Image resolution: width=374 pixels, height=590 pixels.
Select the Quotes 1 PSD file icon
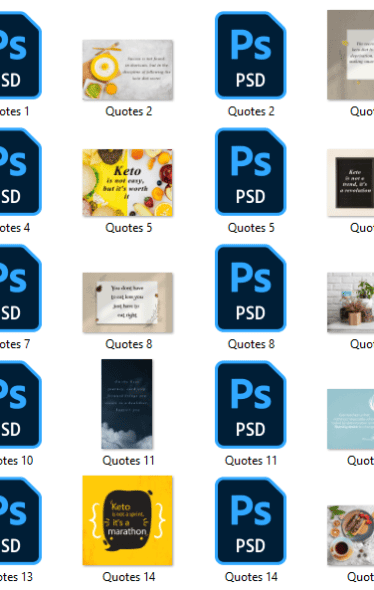pyautogui.click(x=20, y=55)
